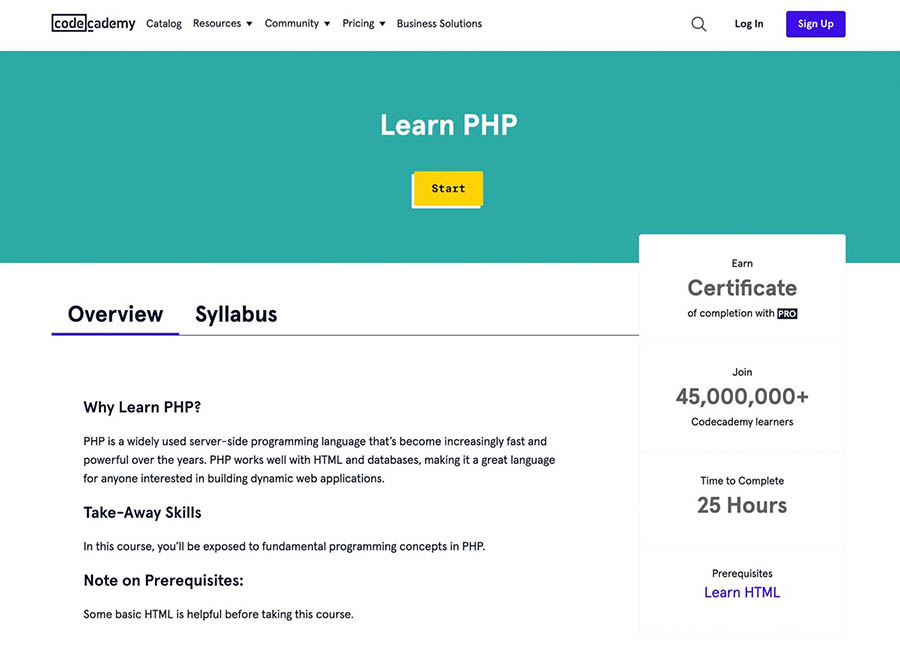The width and height of the screenshot is (900, 668).
Task: Click the Log In link
Action: pyautogui.click(x=748, y=24)
